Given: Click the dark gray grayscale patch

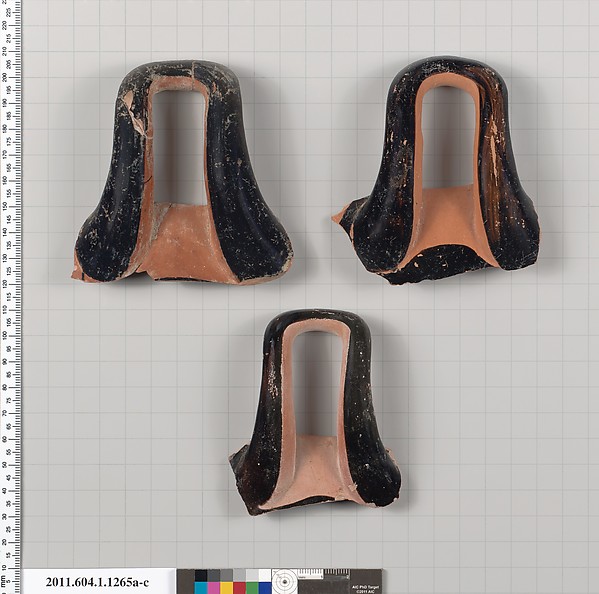Looking at the screenshot, I should [x=214, y=575].
